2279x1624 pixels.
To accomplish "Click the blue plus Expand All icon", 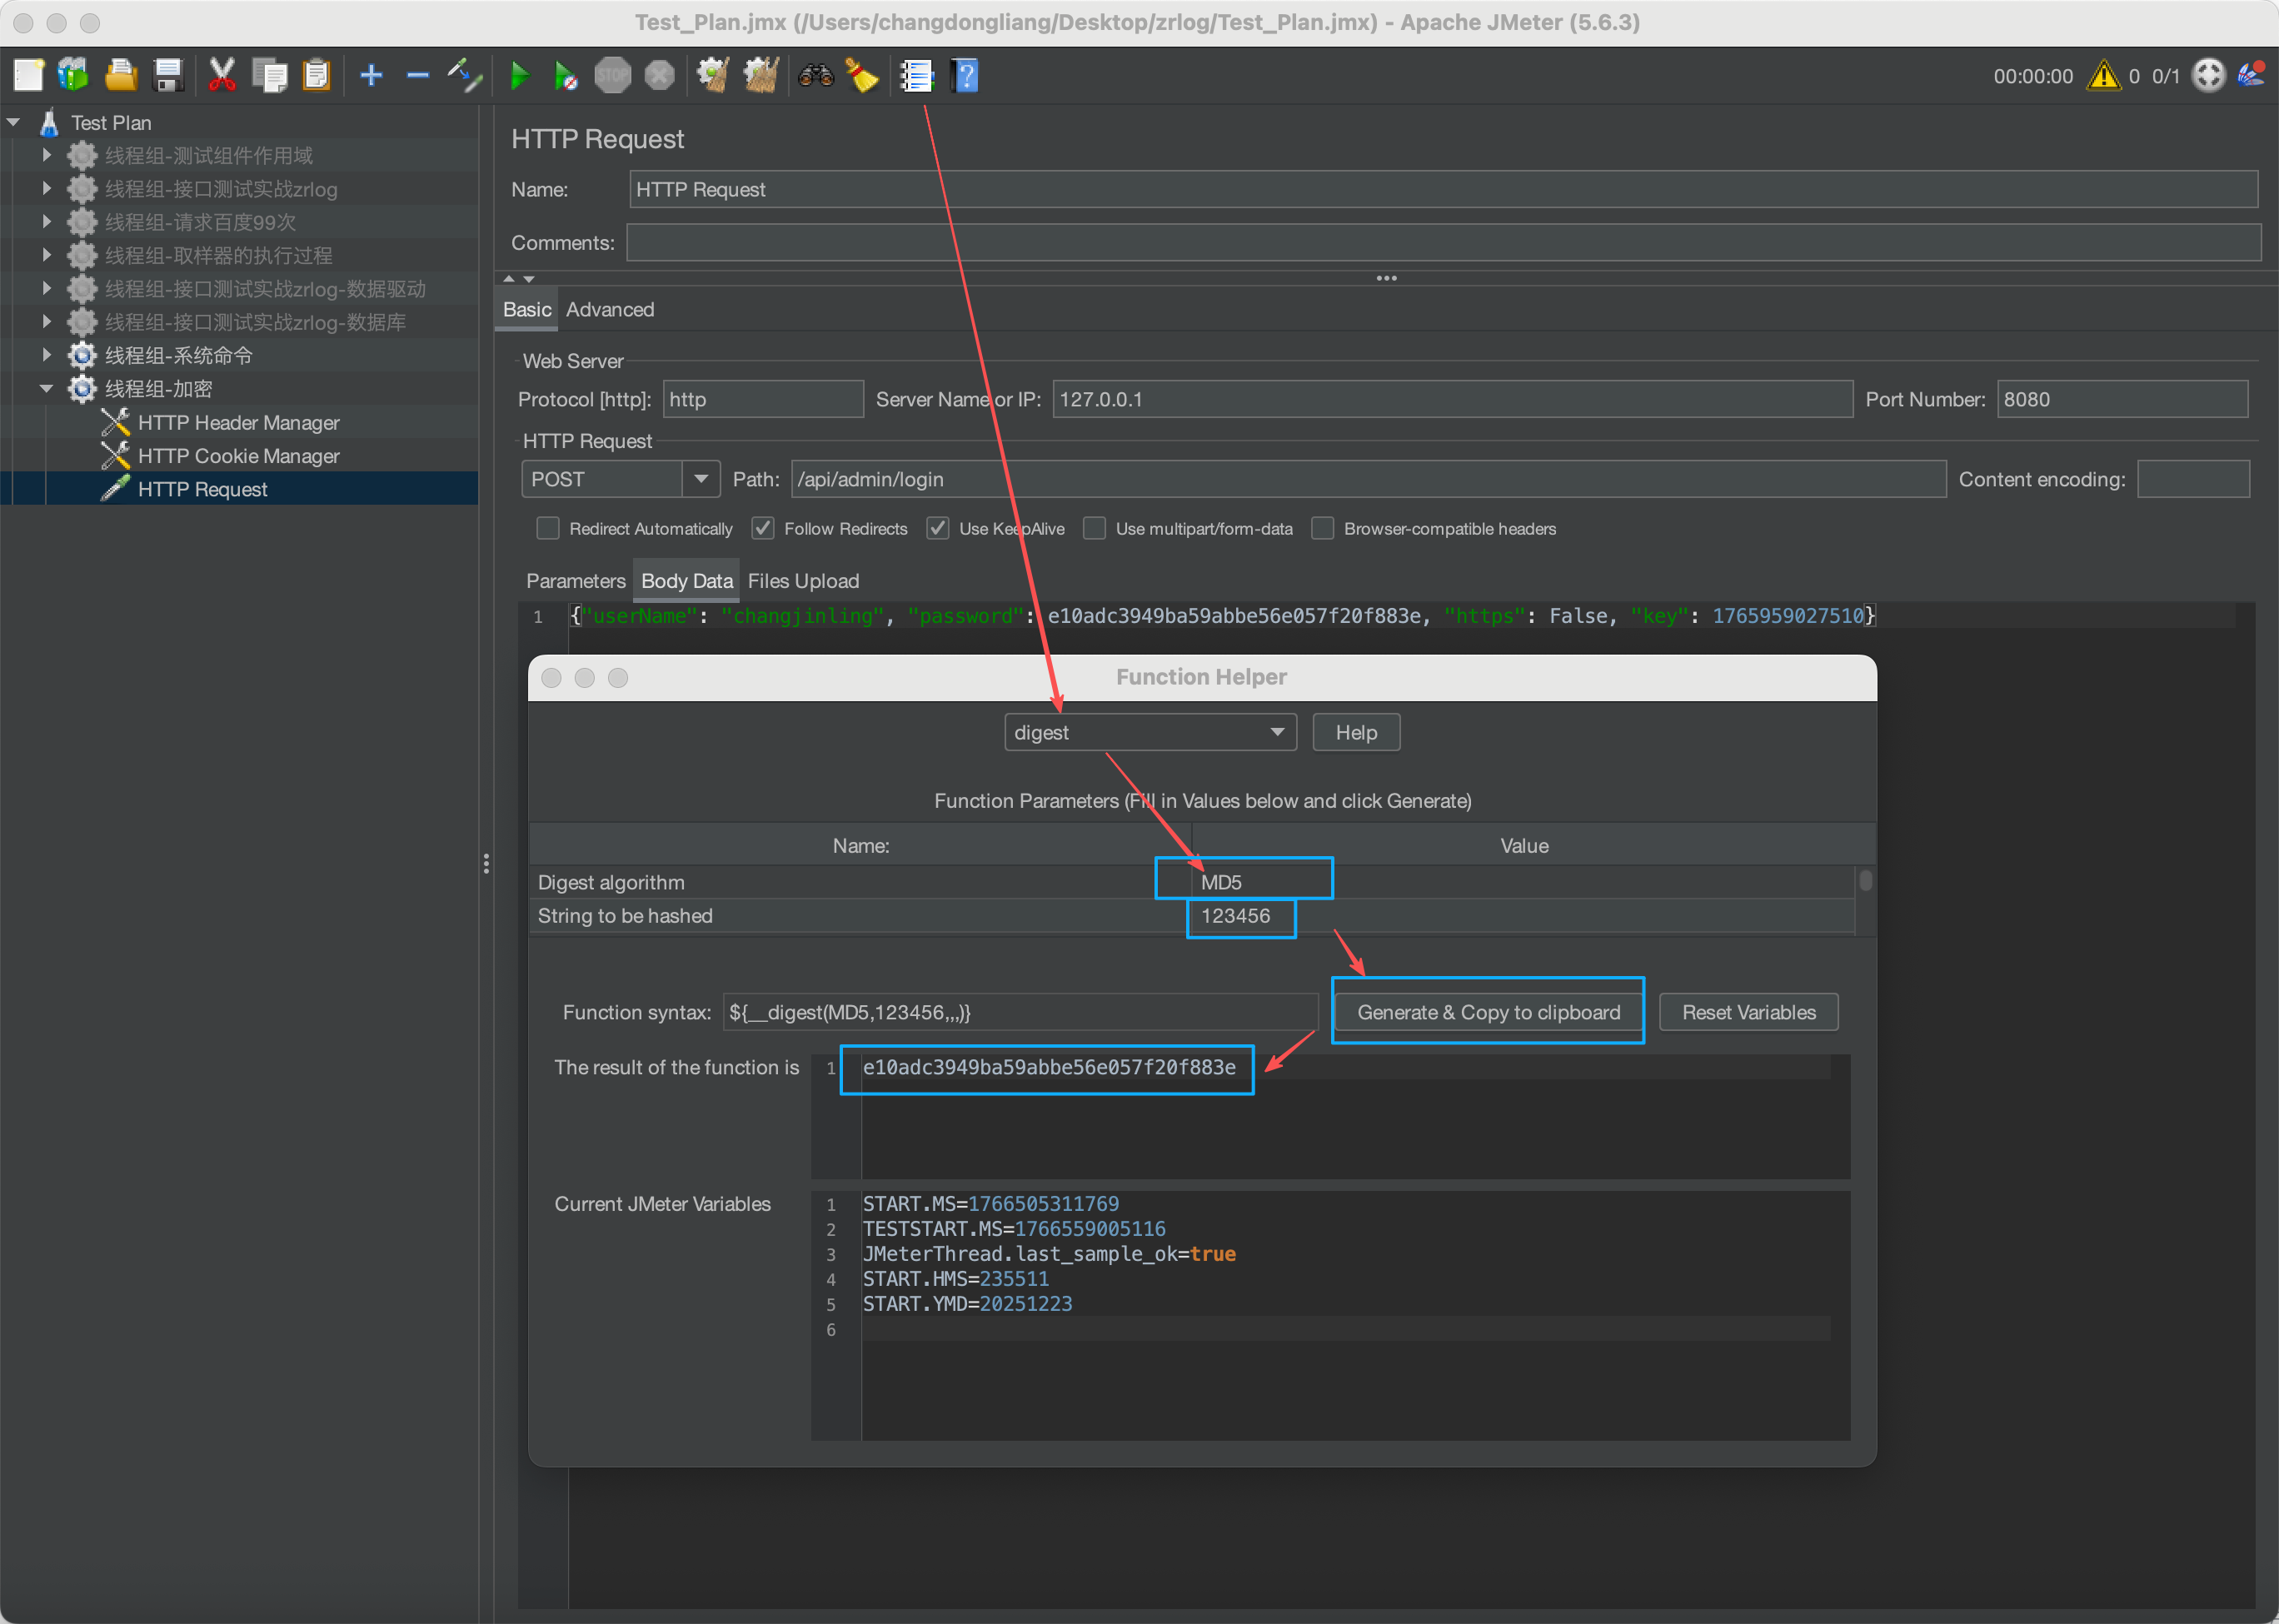I will click(x=371, y=75).
